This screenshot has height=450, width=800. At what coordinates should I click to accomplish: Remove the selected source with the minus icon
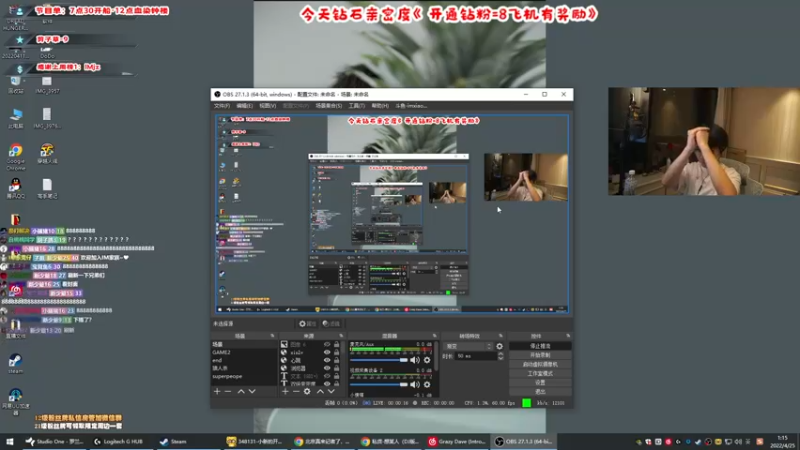[x=296, y=391]
